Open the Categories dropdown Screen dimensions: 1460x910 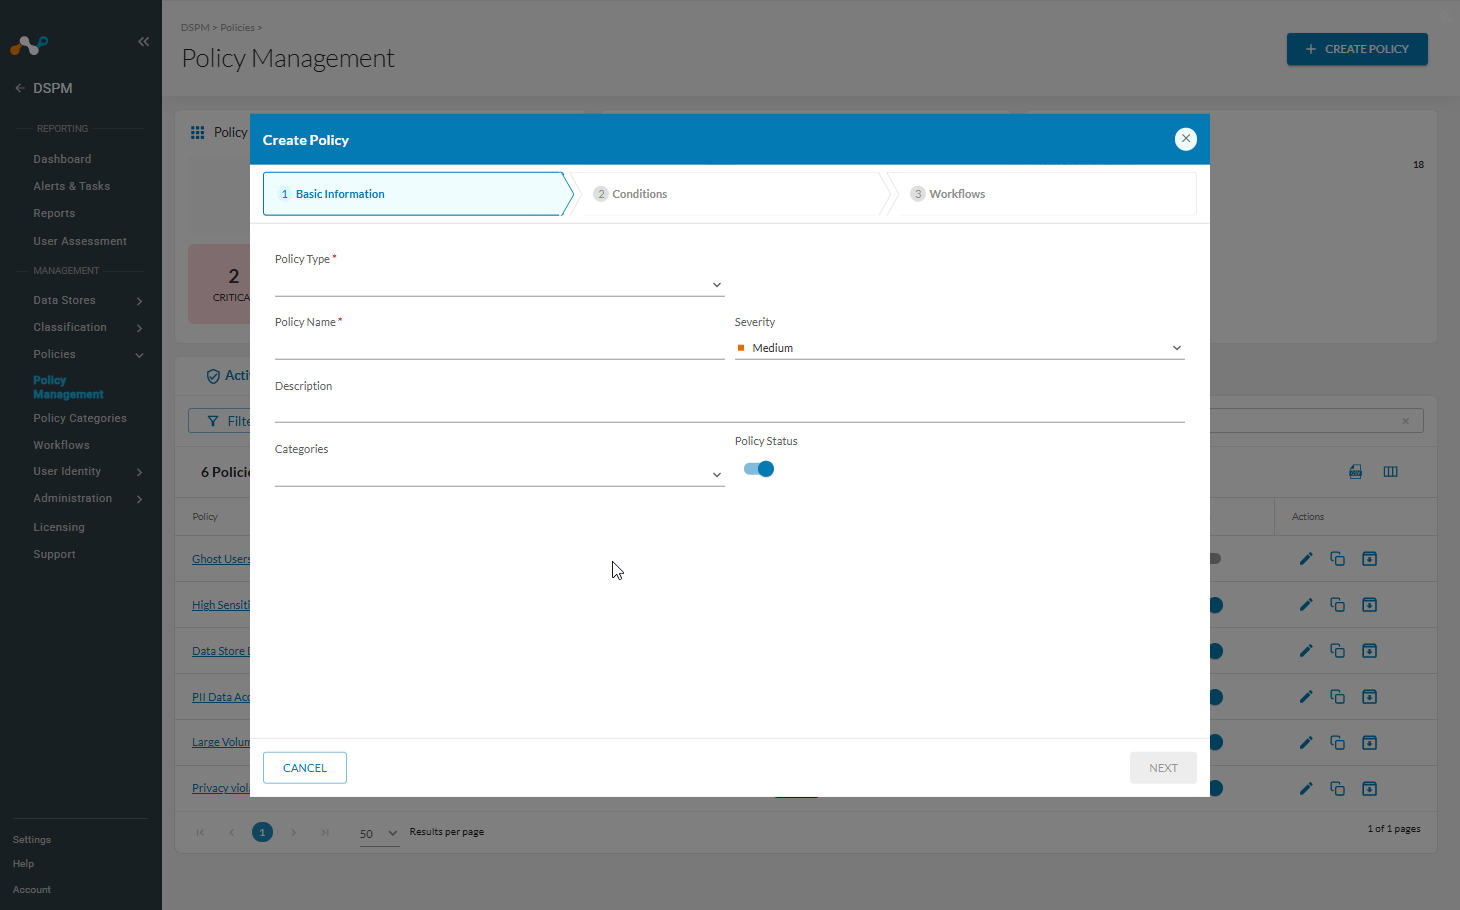(x=500, y=475)
